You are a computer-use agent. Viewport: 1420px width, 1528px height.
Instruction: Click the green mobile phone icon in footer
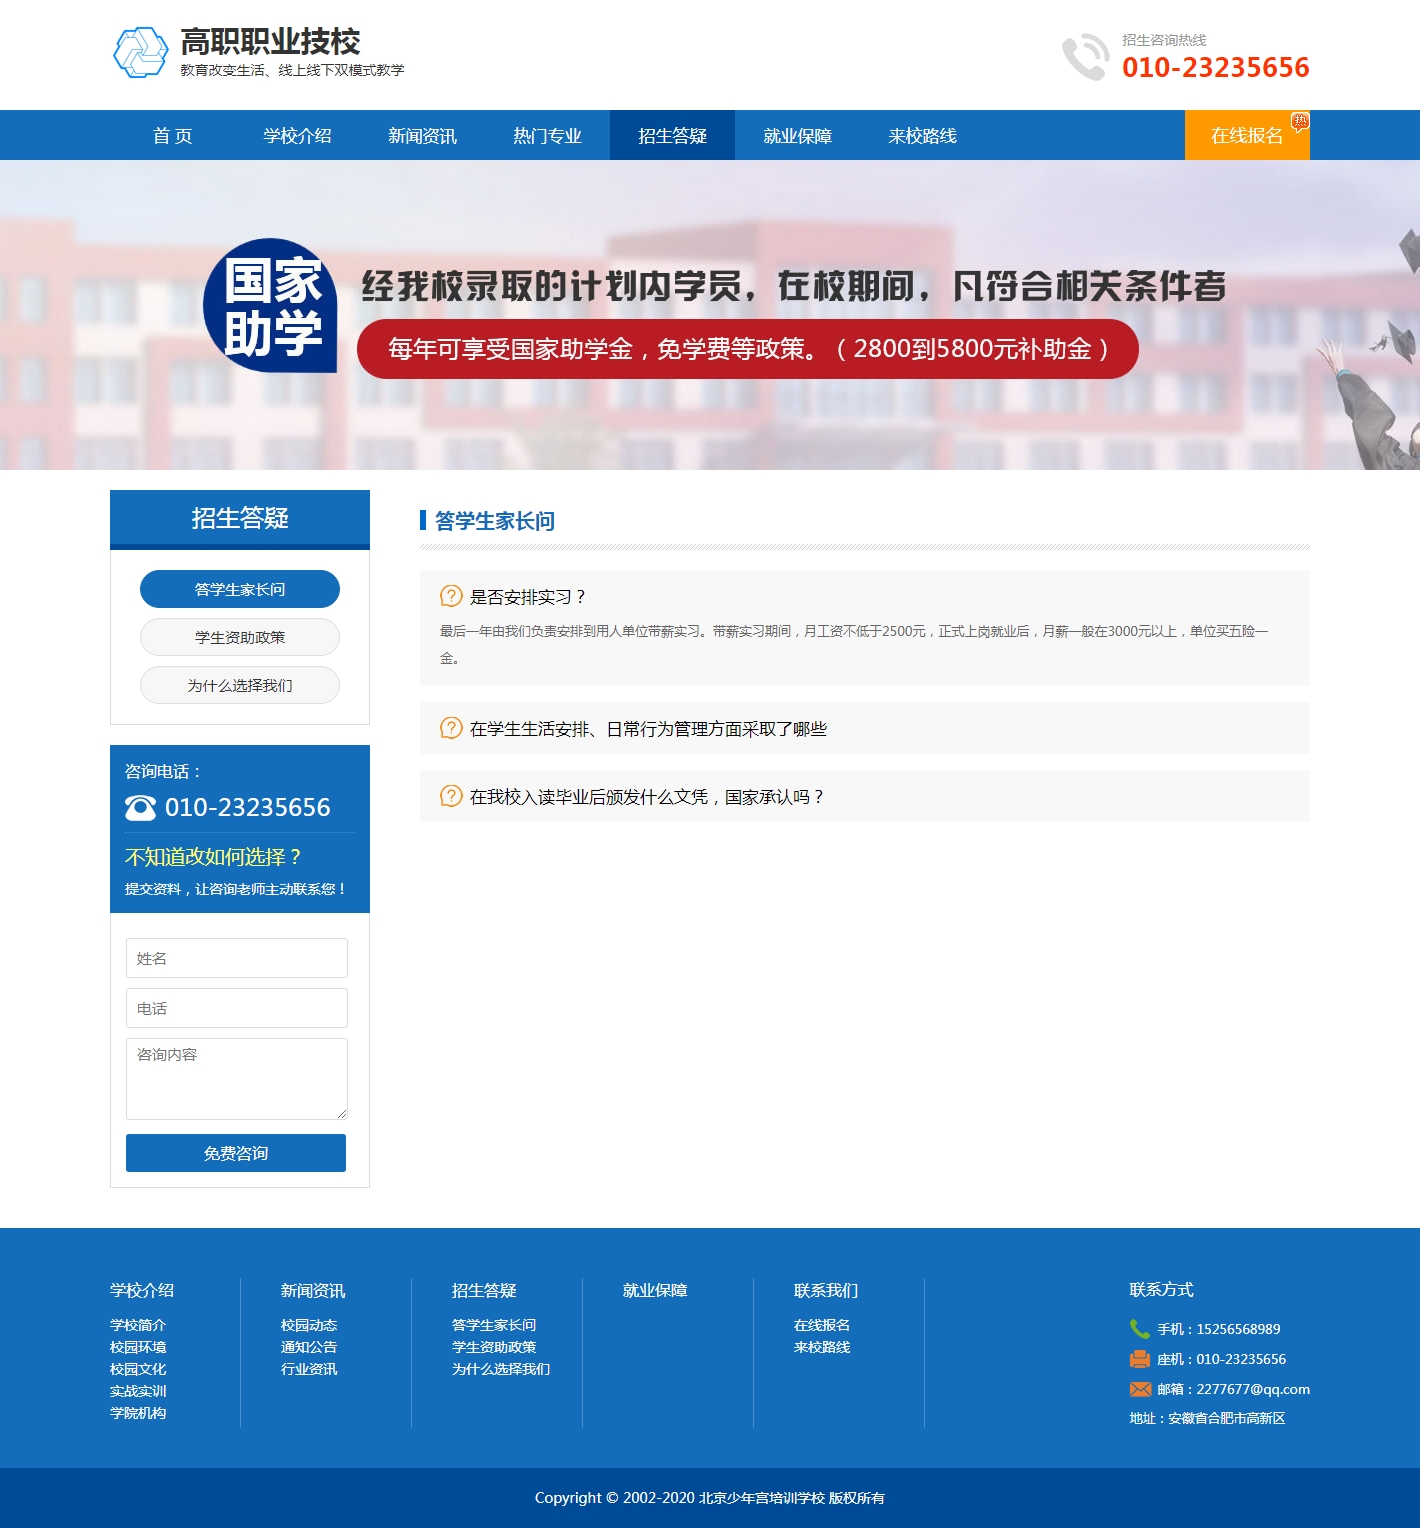[x=1139, y=1328]
